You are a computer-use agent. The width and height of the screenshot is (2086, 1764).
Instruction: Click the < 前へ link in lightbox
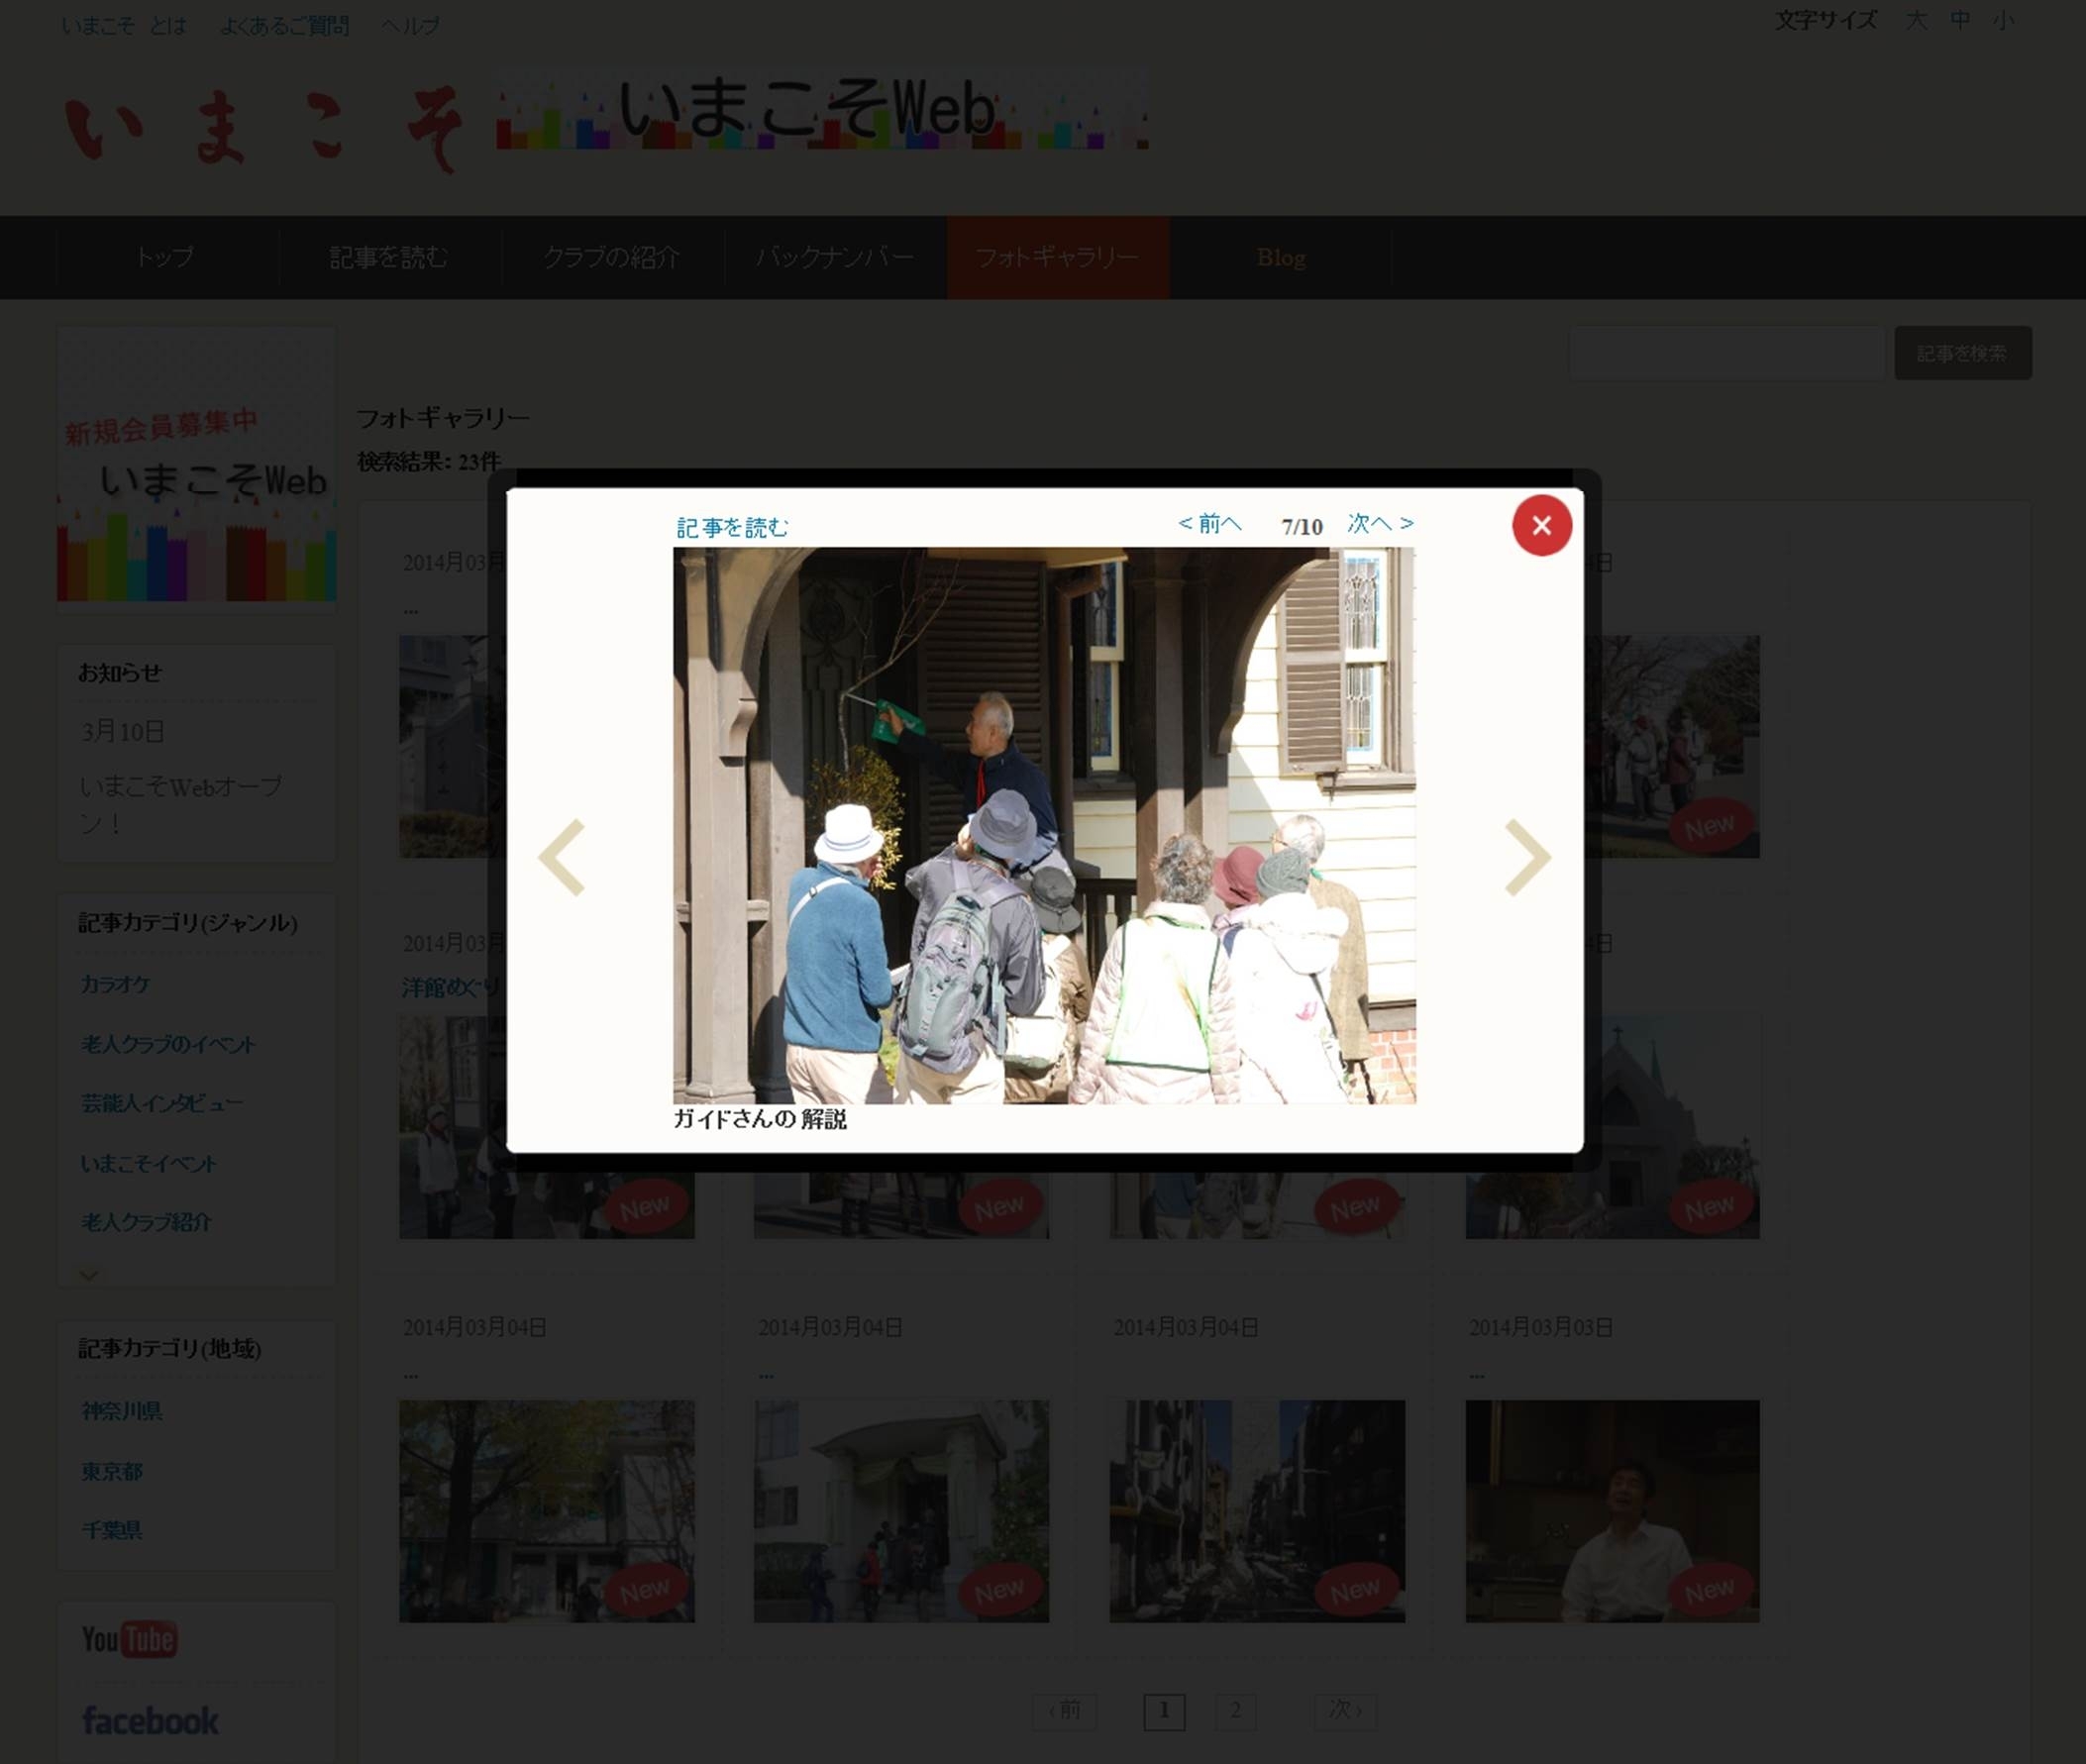(x=1209, y=523)
